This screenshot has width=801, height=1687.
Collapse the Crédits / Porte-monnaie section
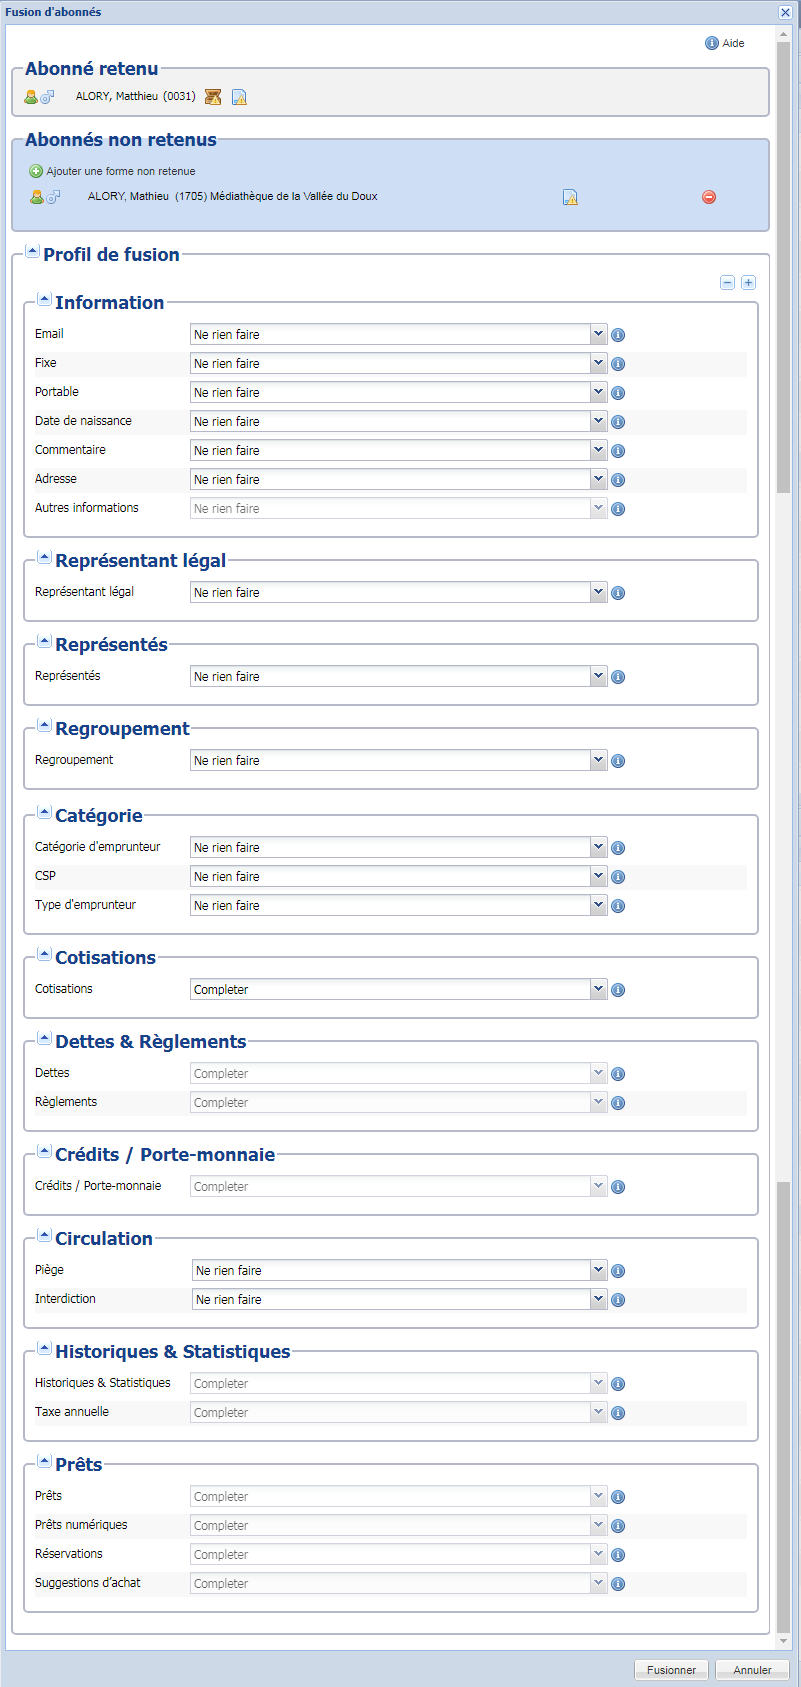44,1151
